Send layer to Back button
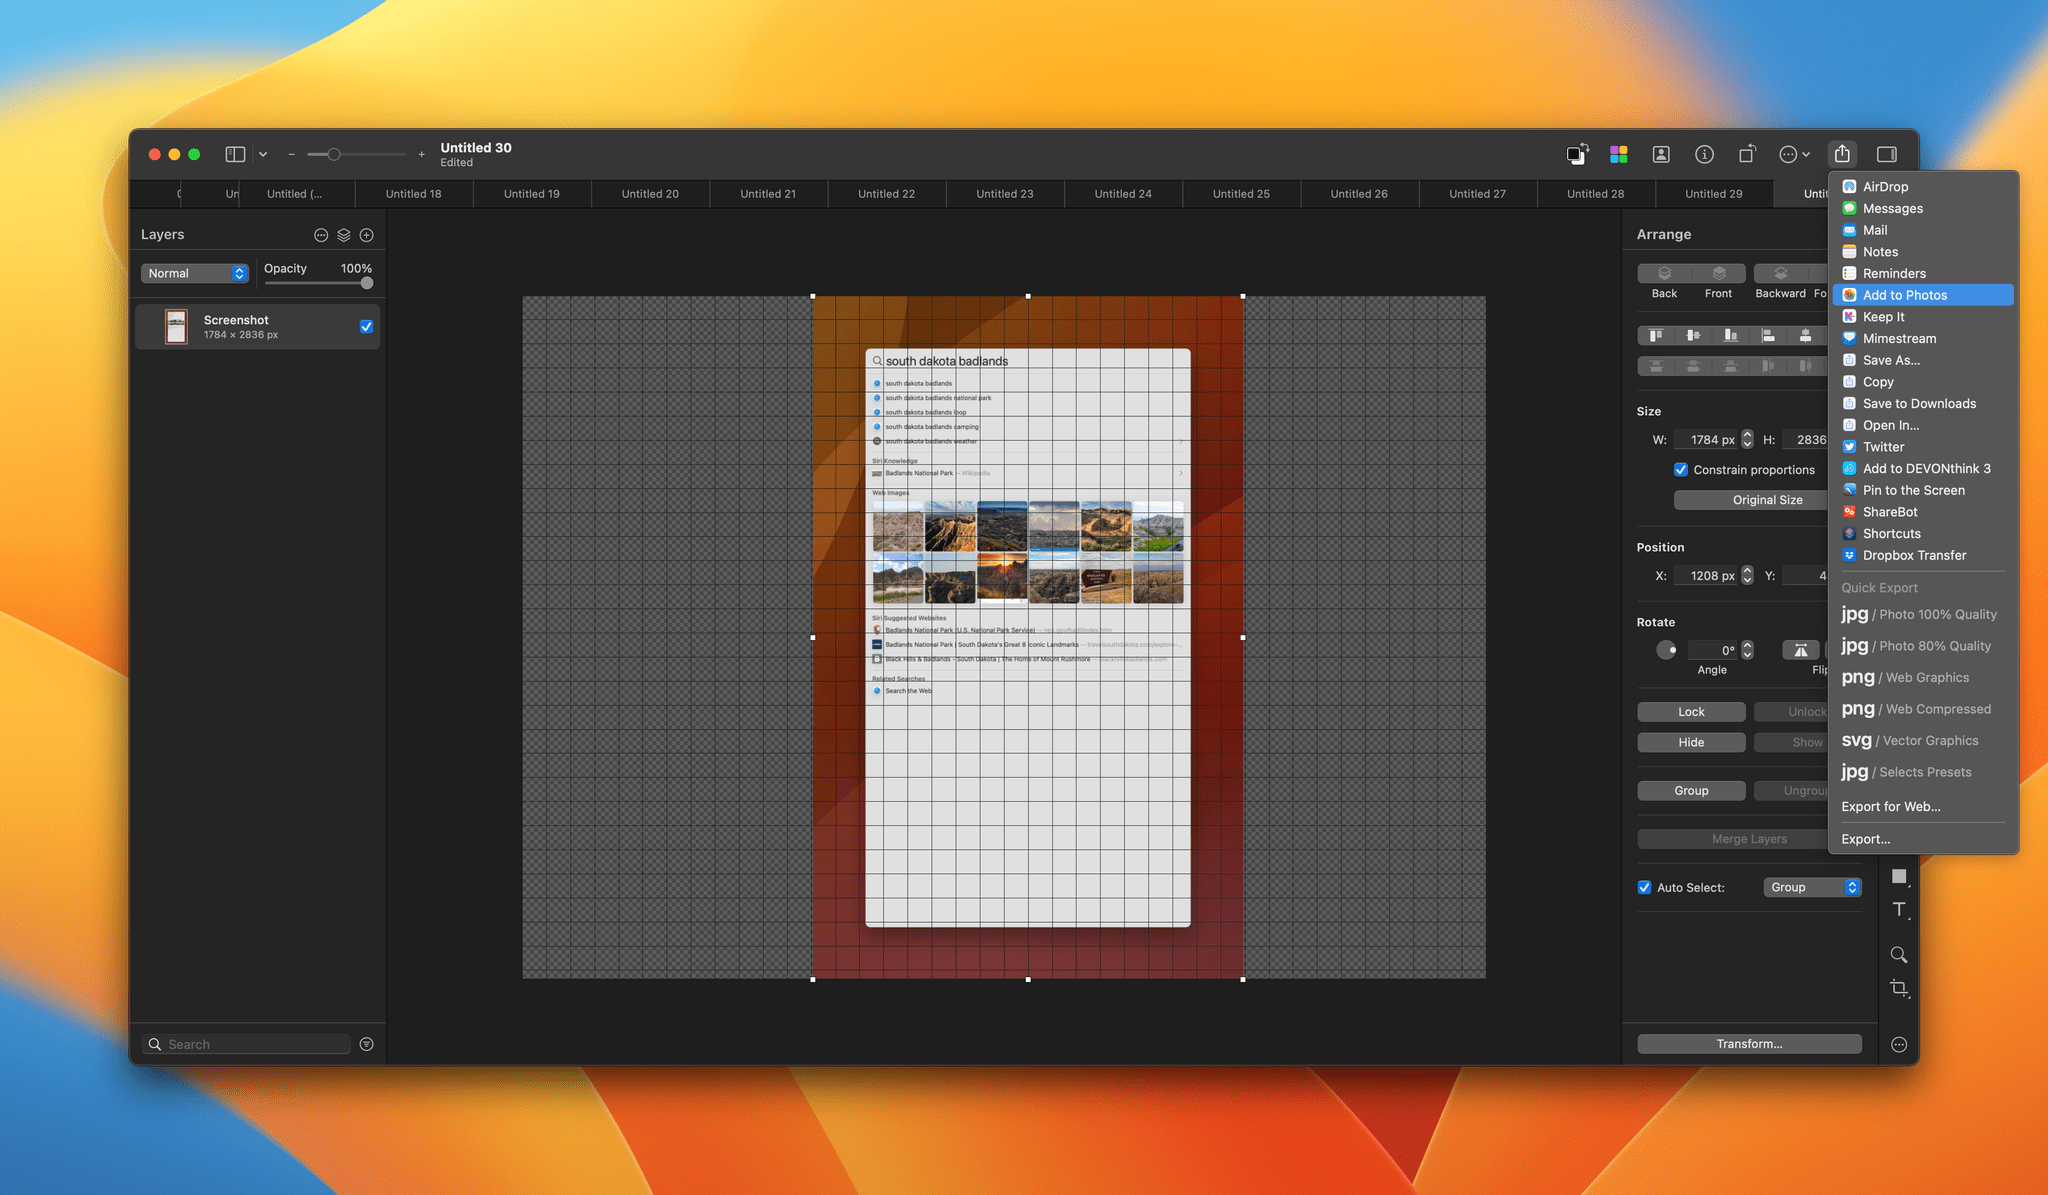Screen dimensions: 2048x1195 (1664, 273)
